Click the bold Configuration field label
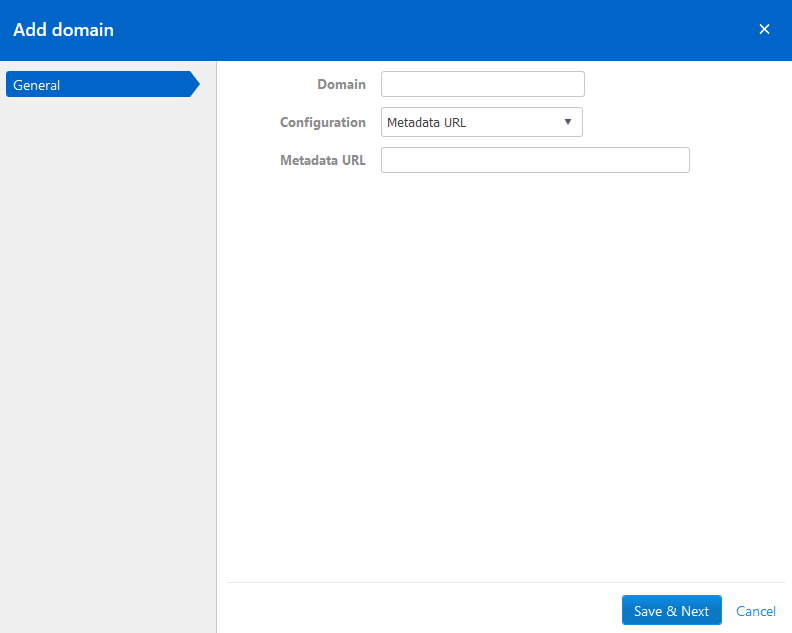The width and height of the screenshot is (792, 633). (322, 122)
